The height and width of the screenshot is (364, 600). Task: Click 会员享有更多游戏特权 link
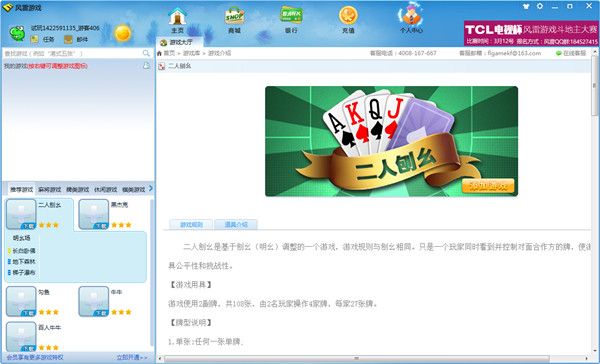35,357
